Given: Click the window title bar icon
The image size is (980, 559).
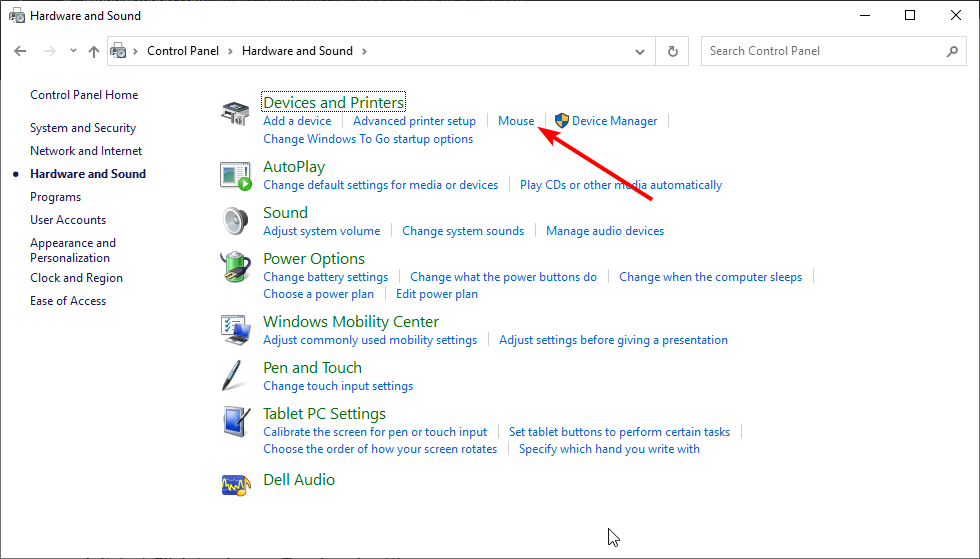Looking at the screenshot, I should pyautogui.click(x=16, y=16).
